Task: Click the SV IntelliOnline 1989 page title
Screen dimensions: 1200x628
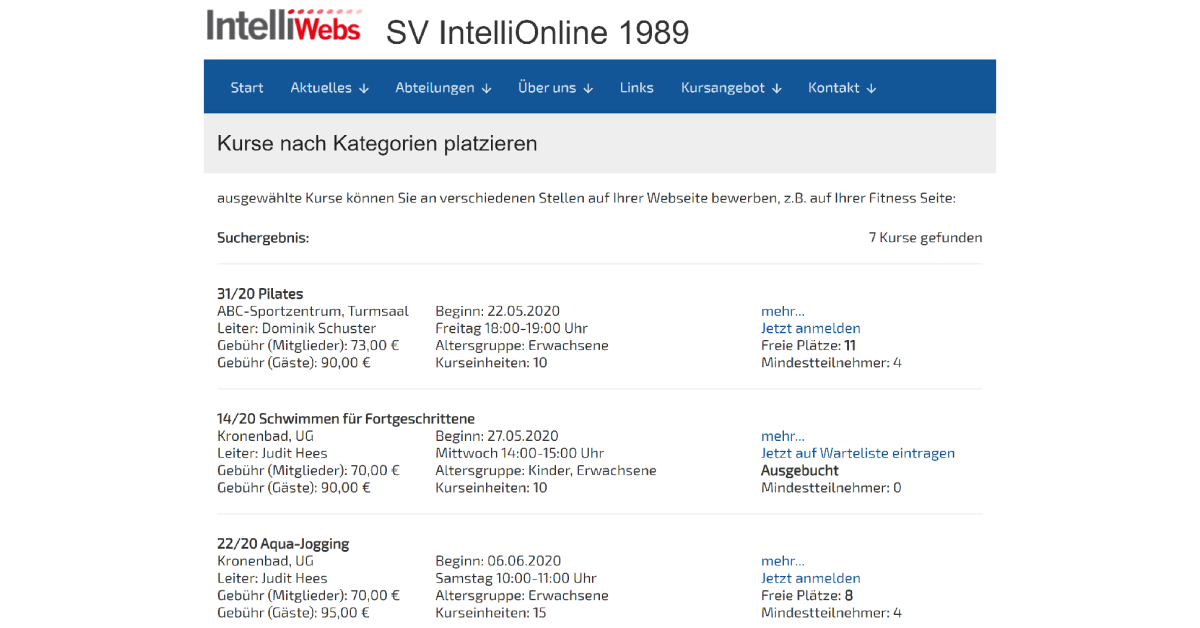Action: (x=537, y=32)
